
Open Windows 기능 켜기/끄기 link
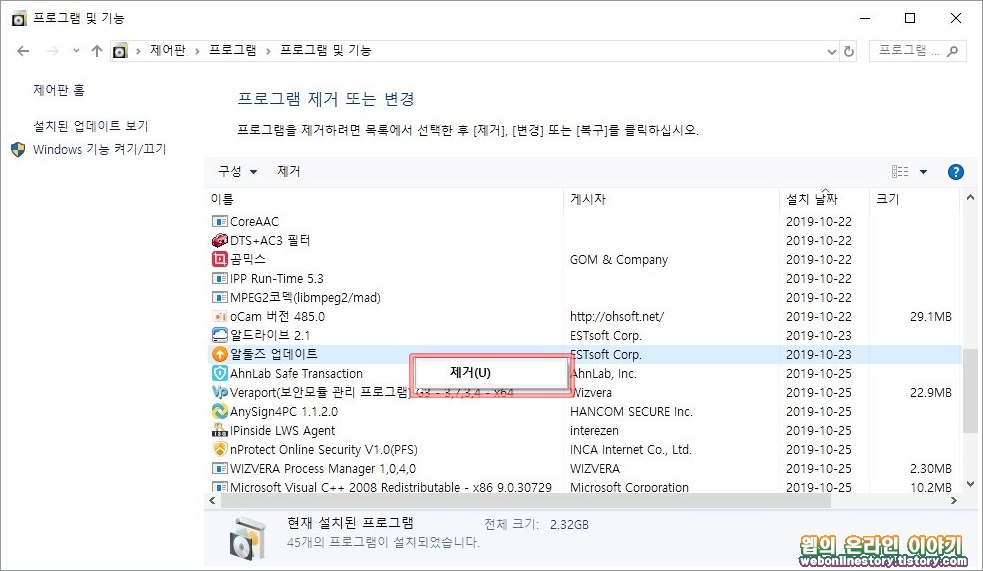pos(100,149)
